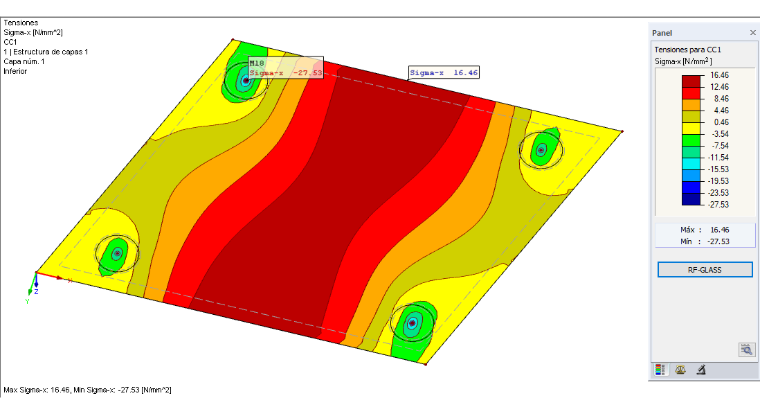Click the Max/Min Sigma-x status line at bottom
Screen dimensions: 760x414
(87, 390)
